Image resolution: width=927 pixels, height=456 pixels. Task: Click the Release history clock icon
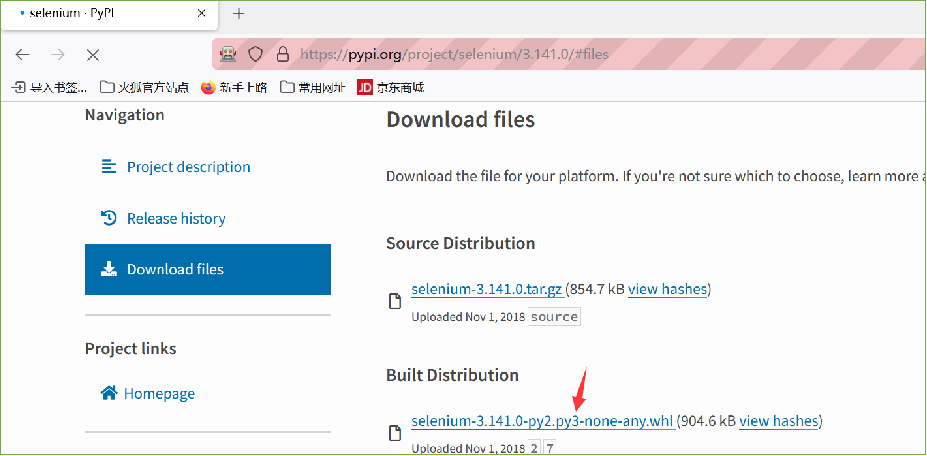click(109, 218)
